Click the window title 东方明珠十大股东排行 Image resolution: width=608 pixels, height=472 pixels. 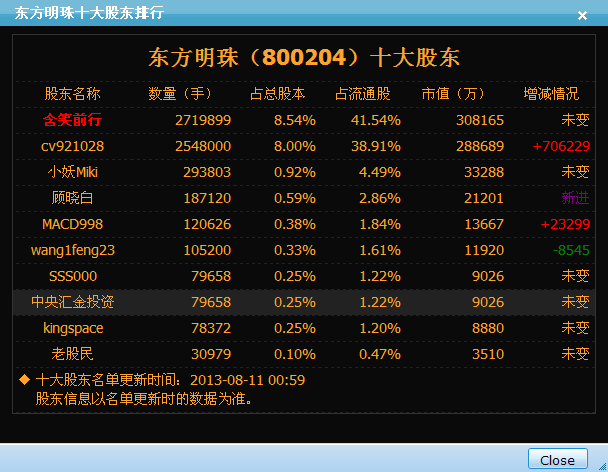click(x=89, y=13)
